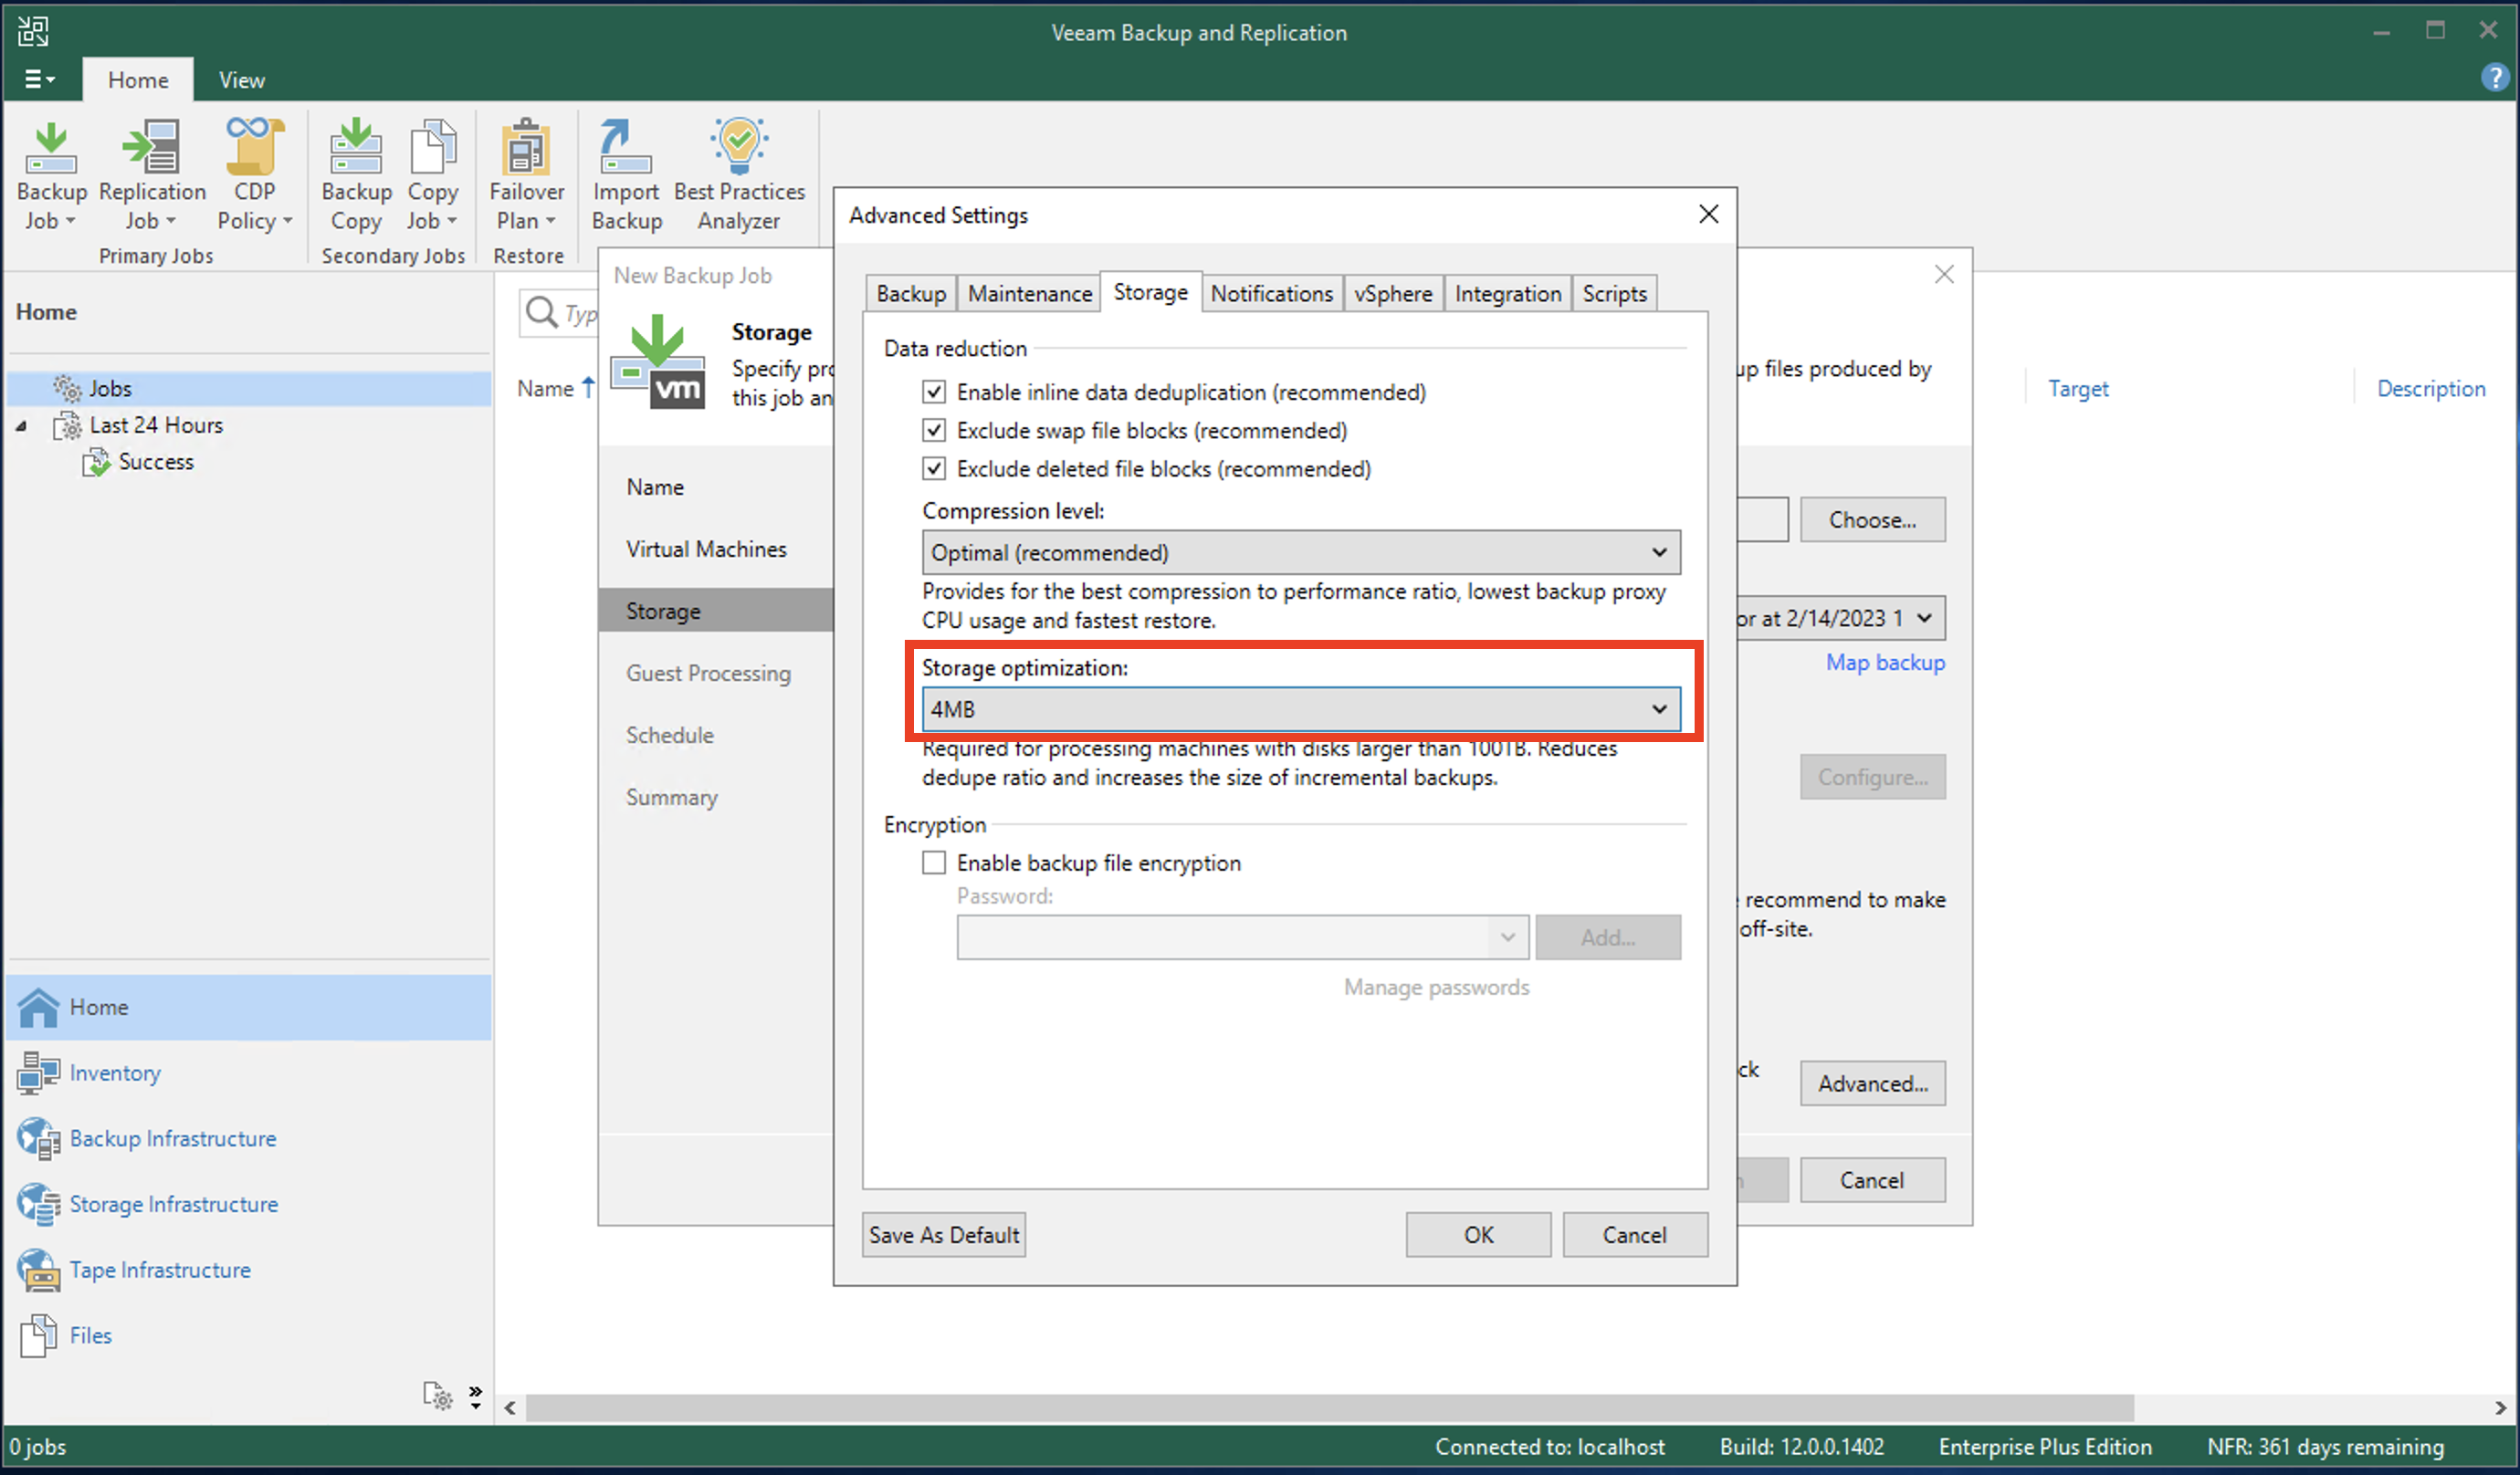The image size is (2520, 1475).
Task: Confirm Advanced Settings with OK
Action: pos(1478,1235)
